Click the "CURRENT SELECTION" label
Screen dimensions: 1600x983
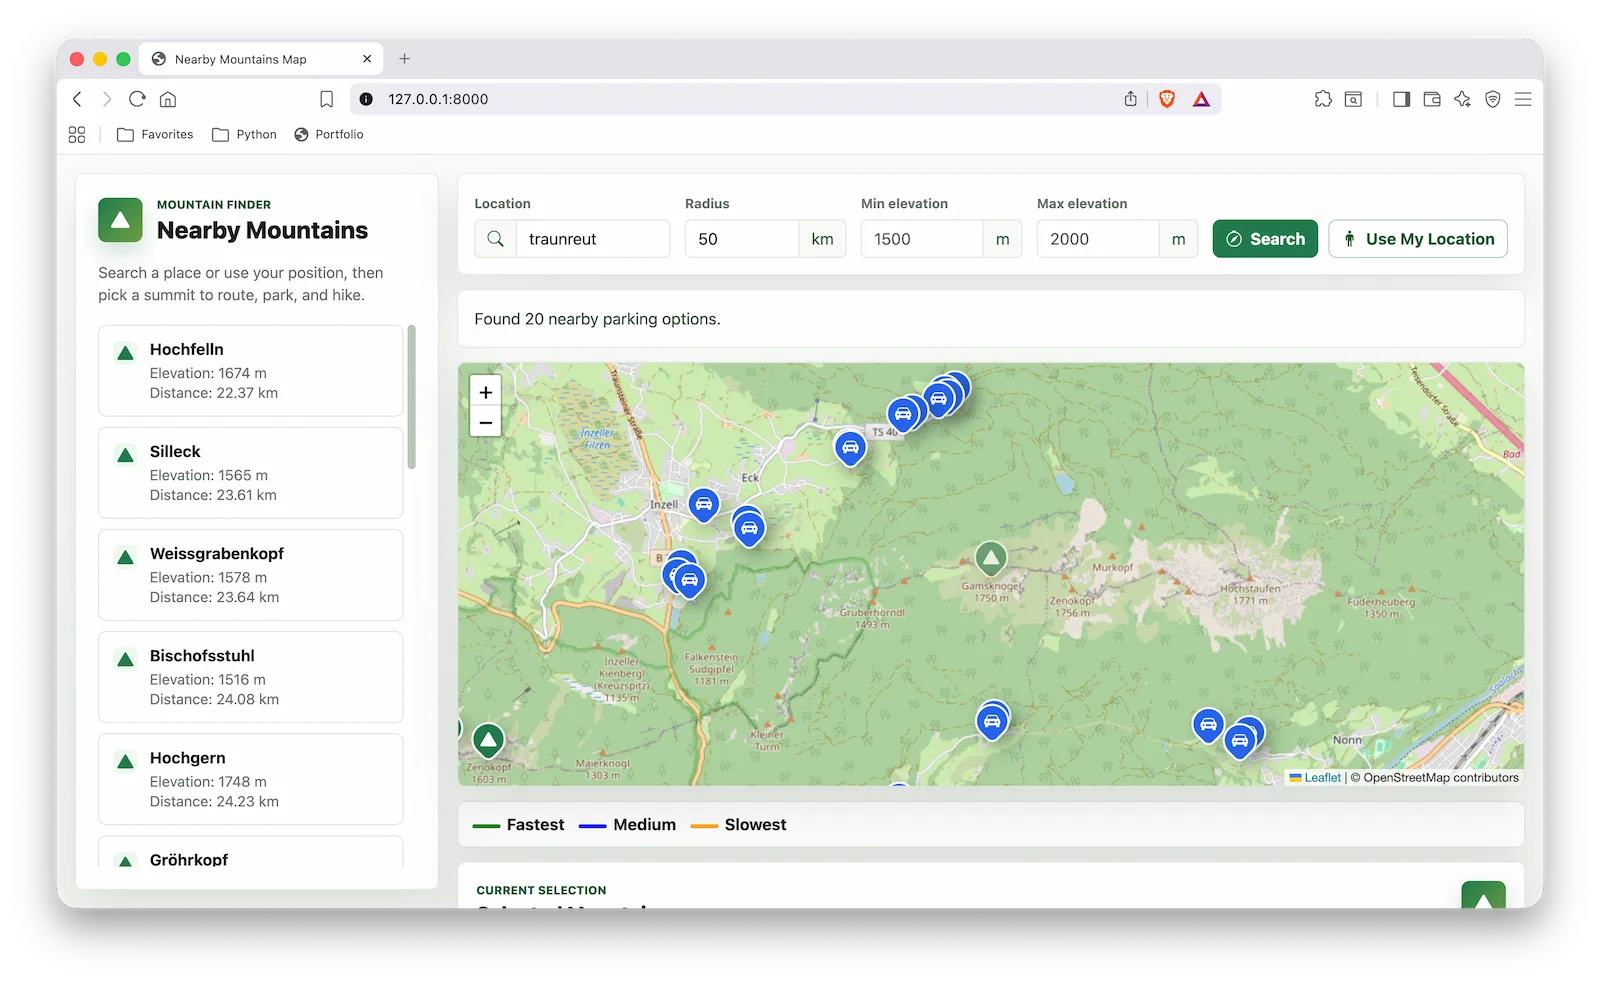pyautogui.click(x=541, y=890)
